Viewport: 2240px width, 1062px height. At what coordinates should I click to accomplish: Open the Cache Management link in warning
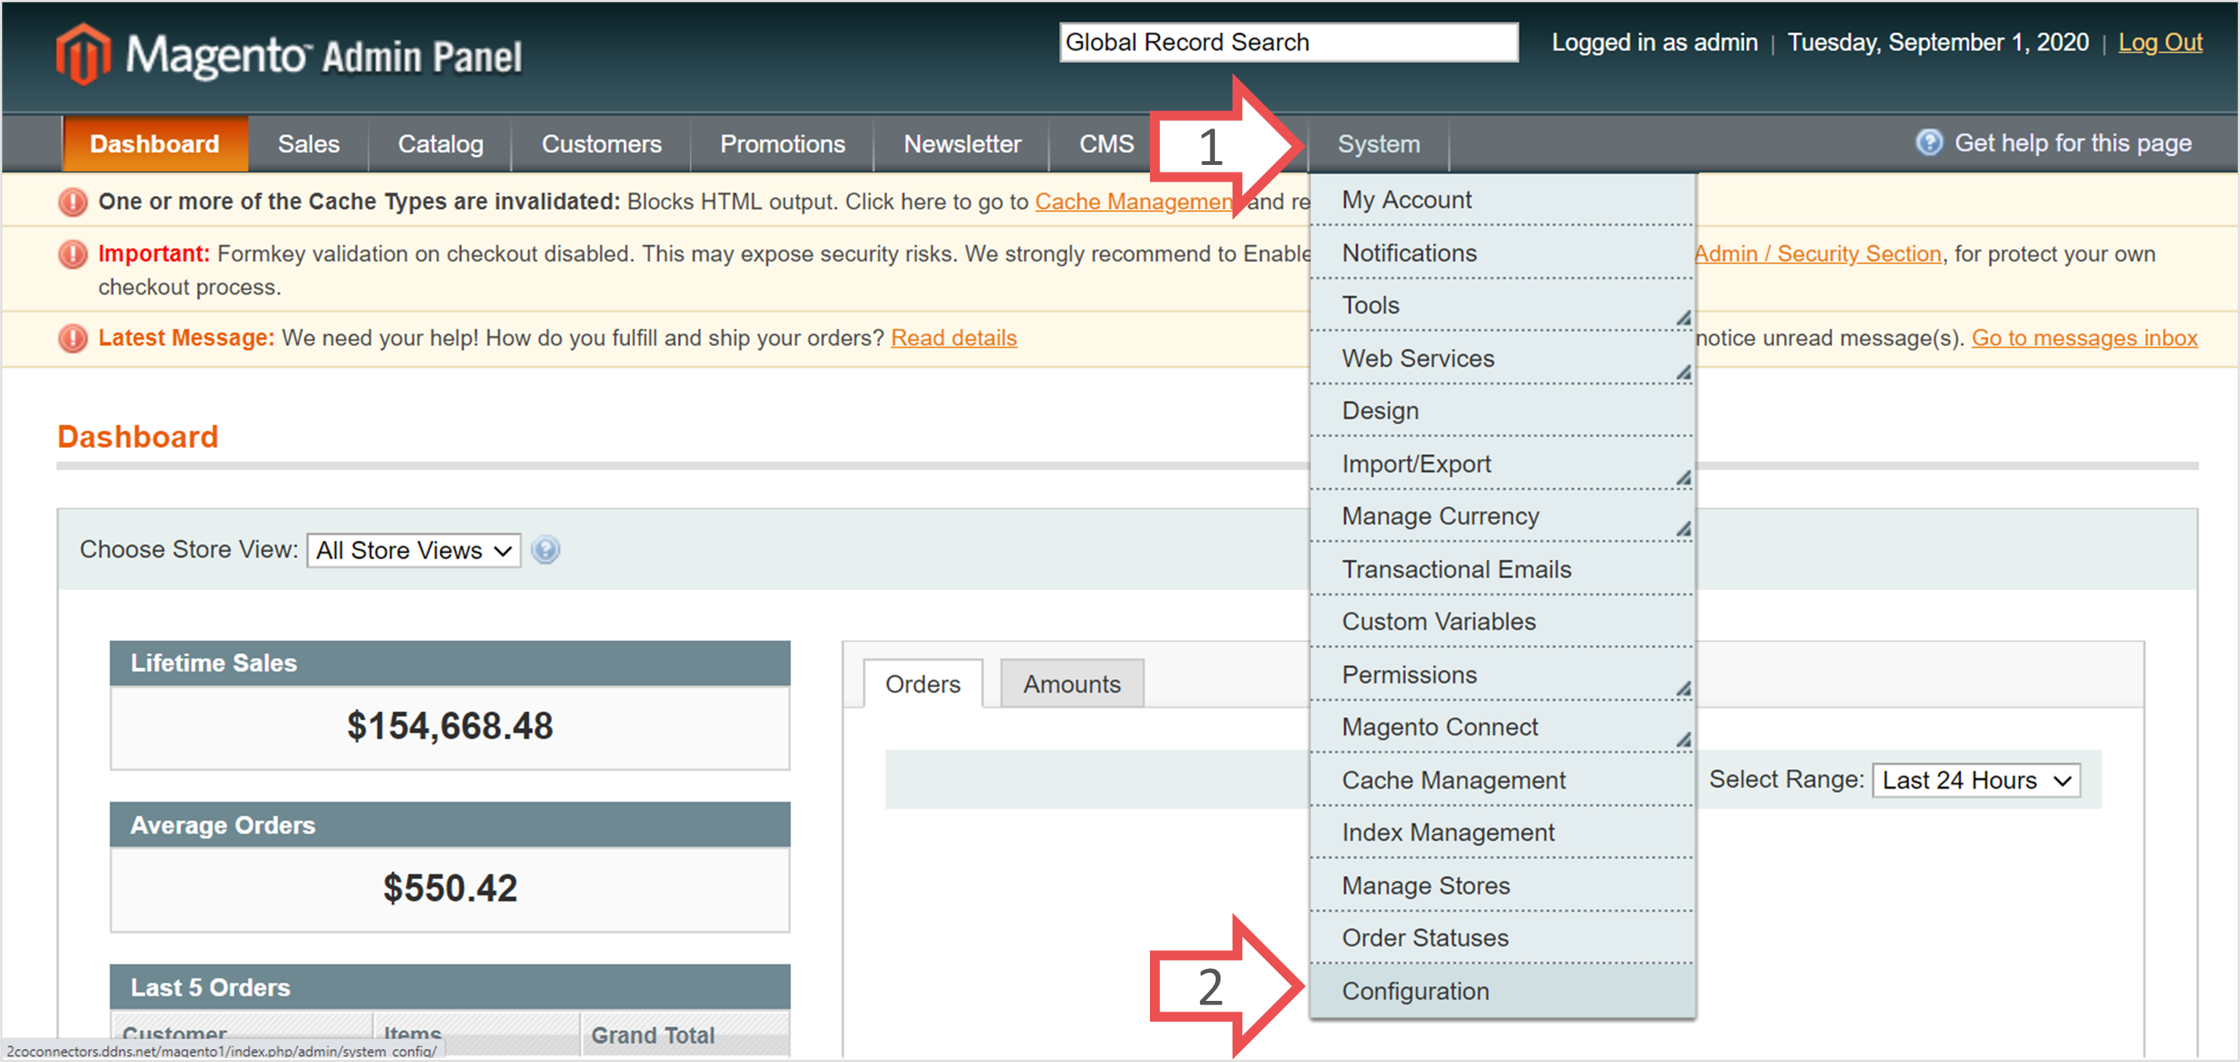point(1134,202)
